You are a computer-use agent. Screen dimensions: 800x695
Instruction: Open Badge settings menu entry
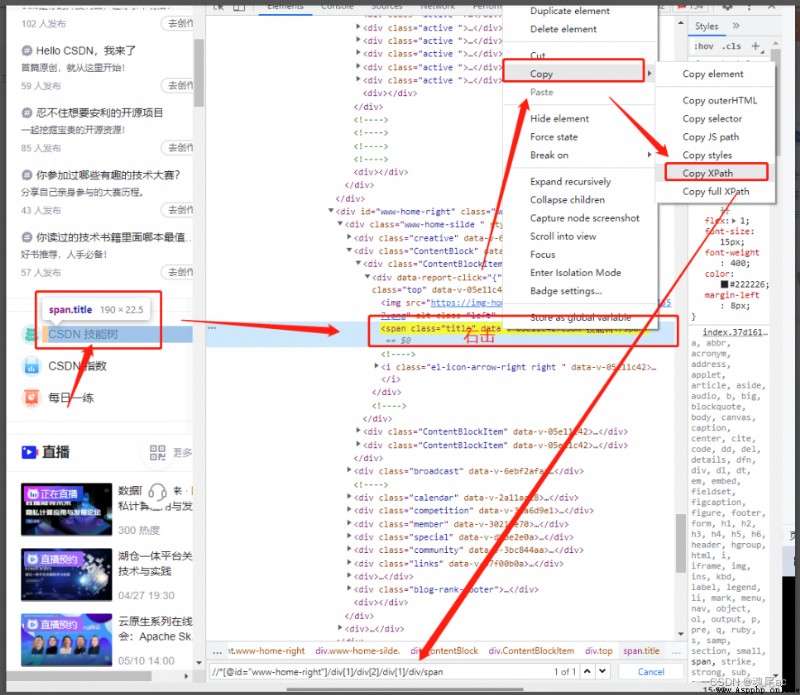point(580,291)
